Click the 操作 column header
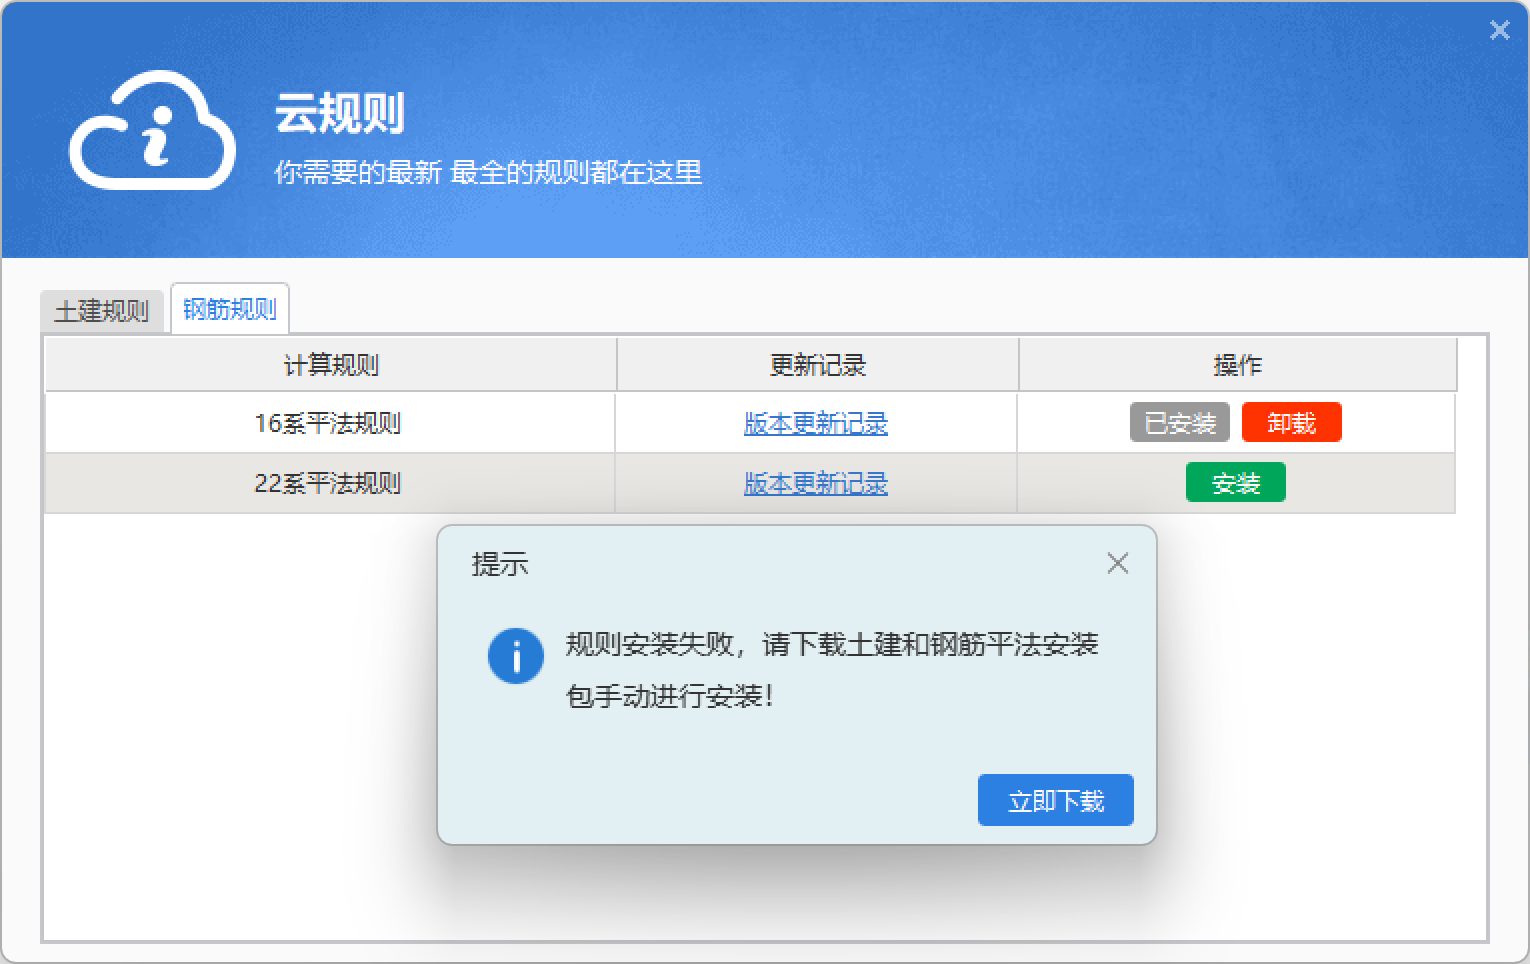Screen dimensions: 1530x964 [x=1238, y=365]
